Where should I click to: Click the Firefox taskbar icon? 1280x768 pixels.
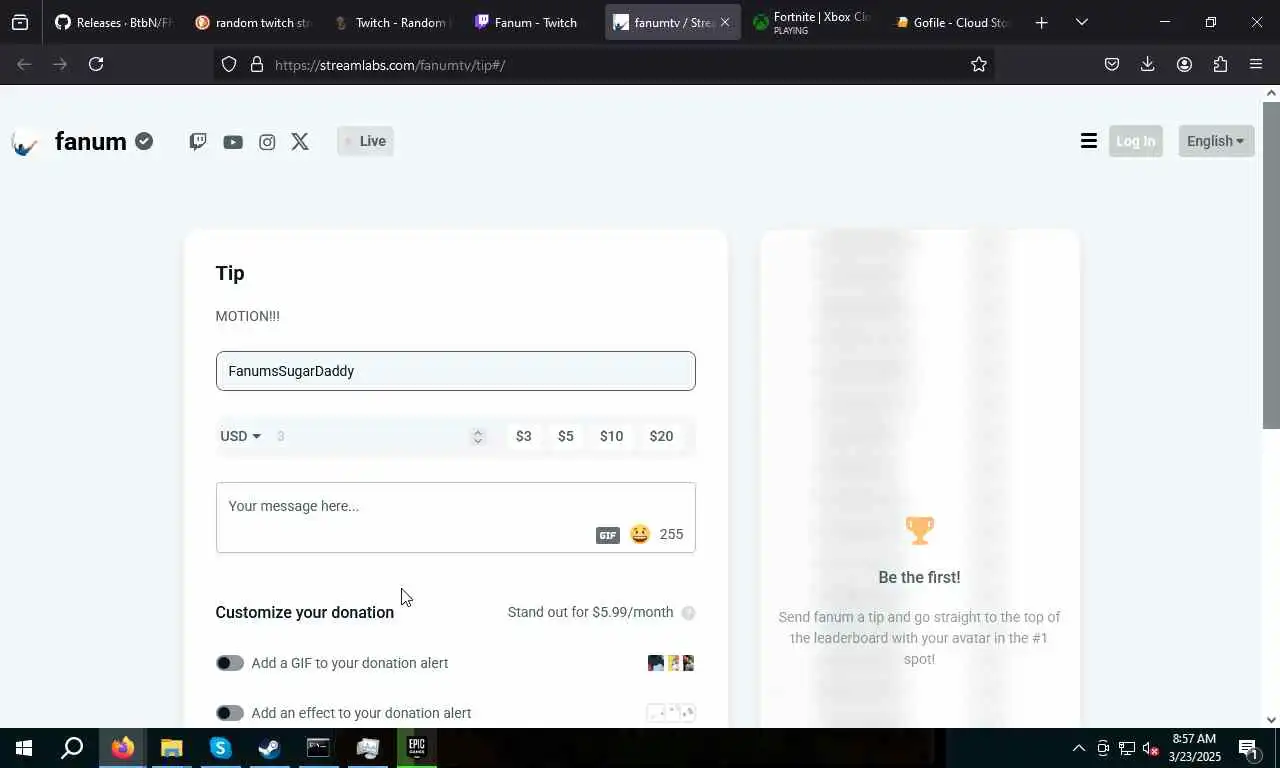122,748
